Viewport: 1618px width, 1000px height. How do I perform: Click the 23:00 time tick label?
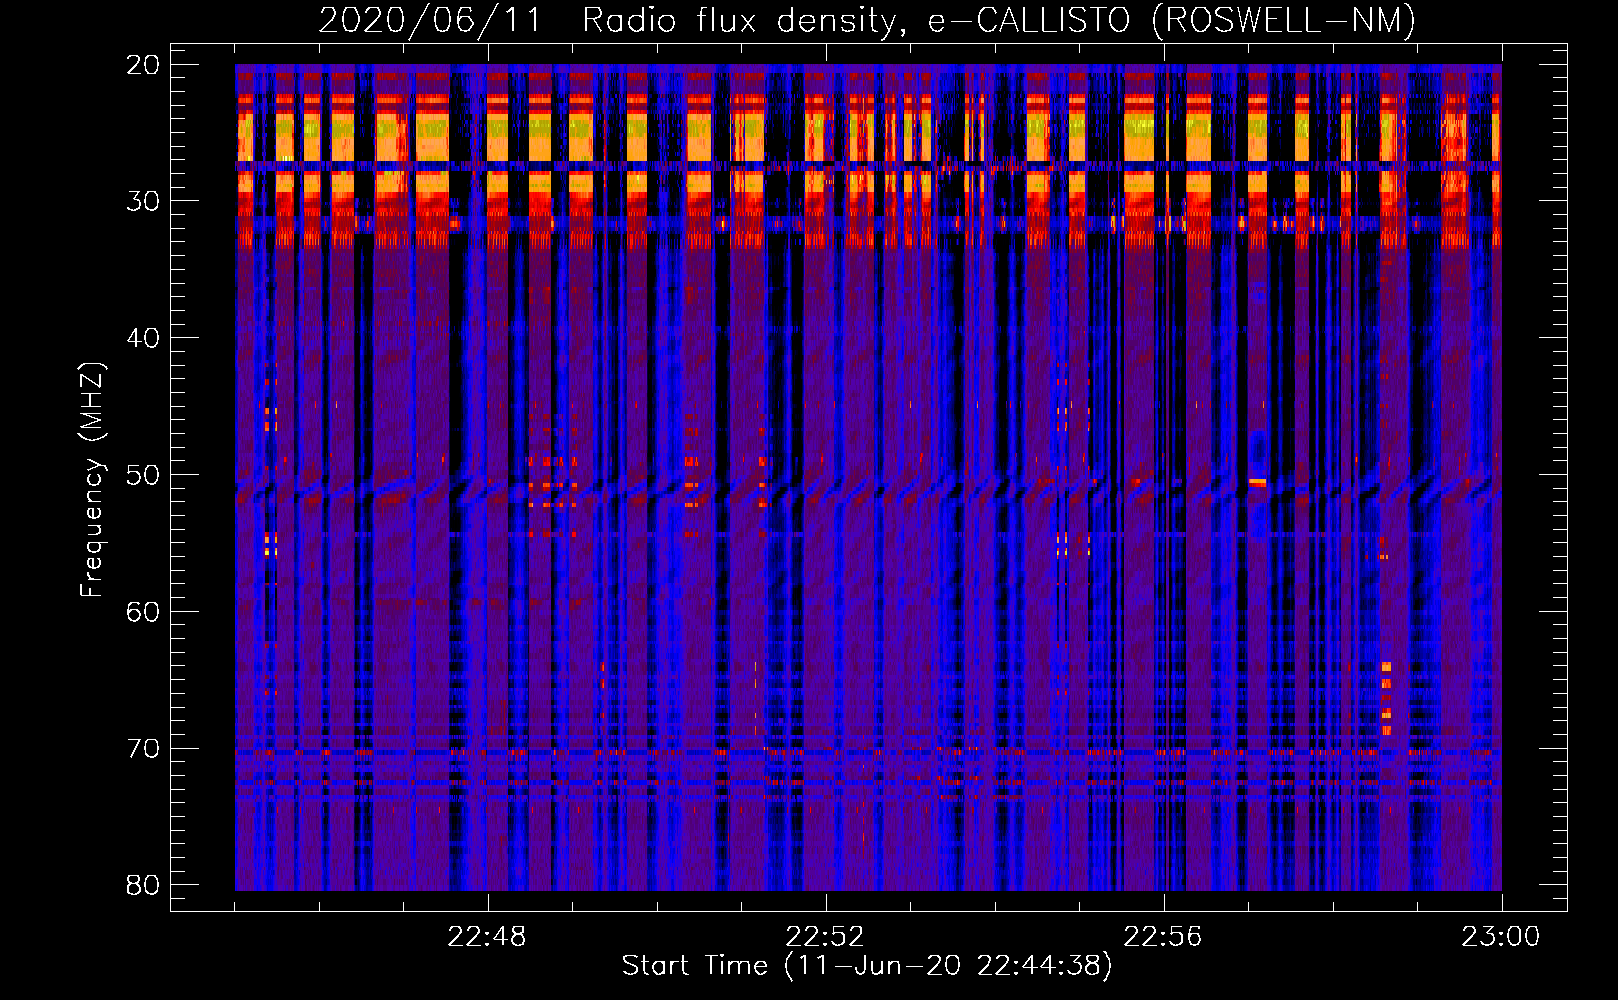point(1501,937)
